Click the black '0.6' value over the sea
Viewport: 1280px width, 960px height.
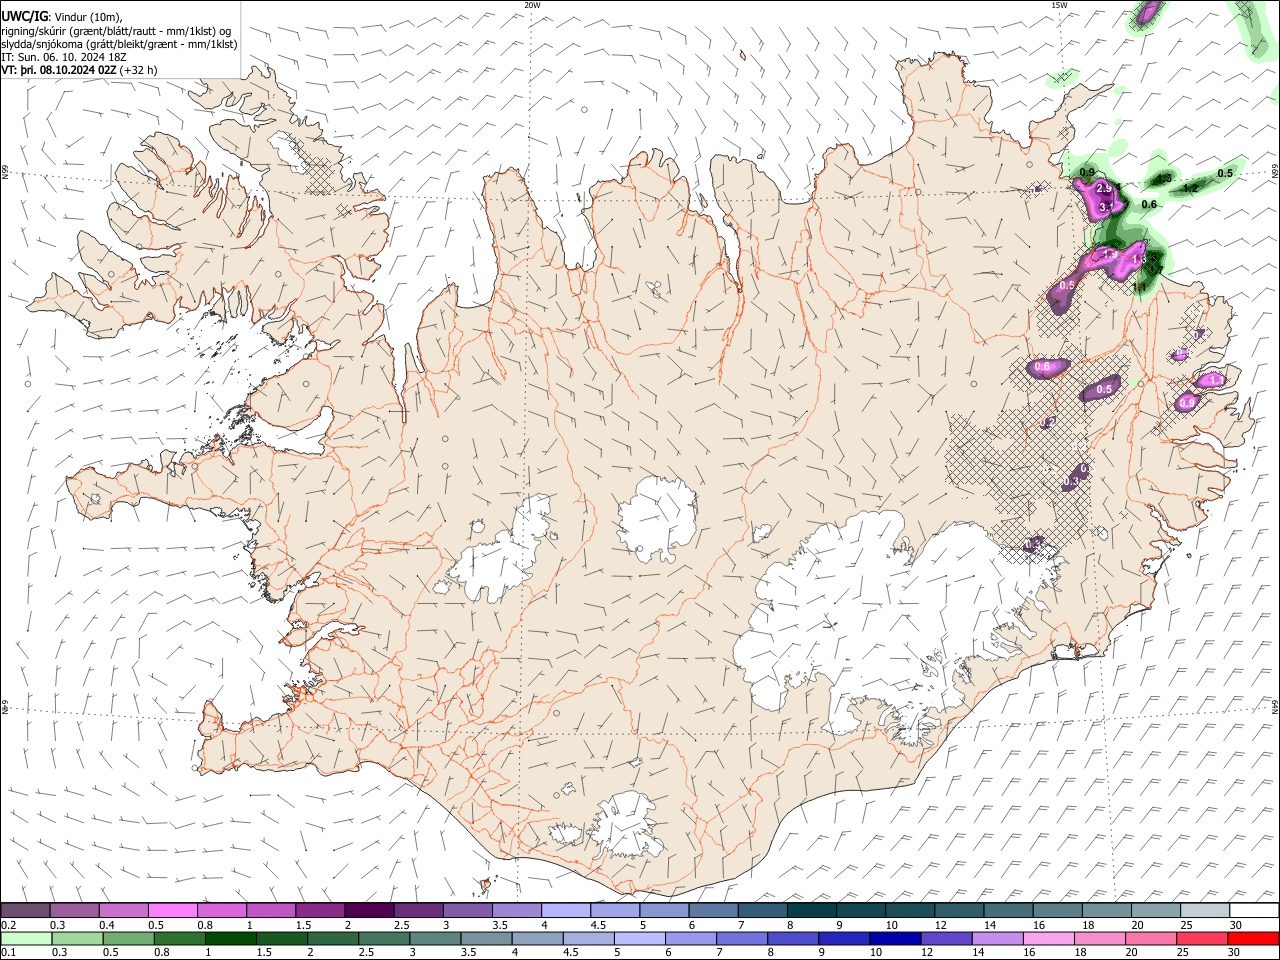click(1149, 204)
